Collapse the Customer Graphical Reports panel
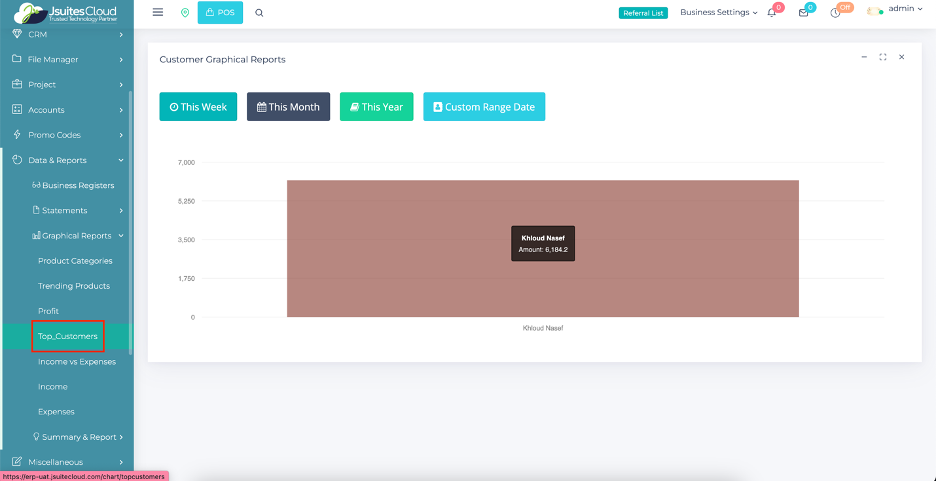 [x=864, y=57]
